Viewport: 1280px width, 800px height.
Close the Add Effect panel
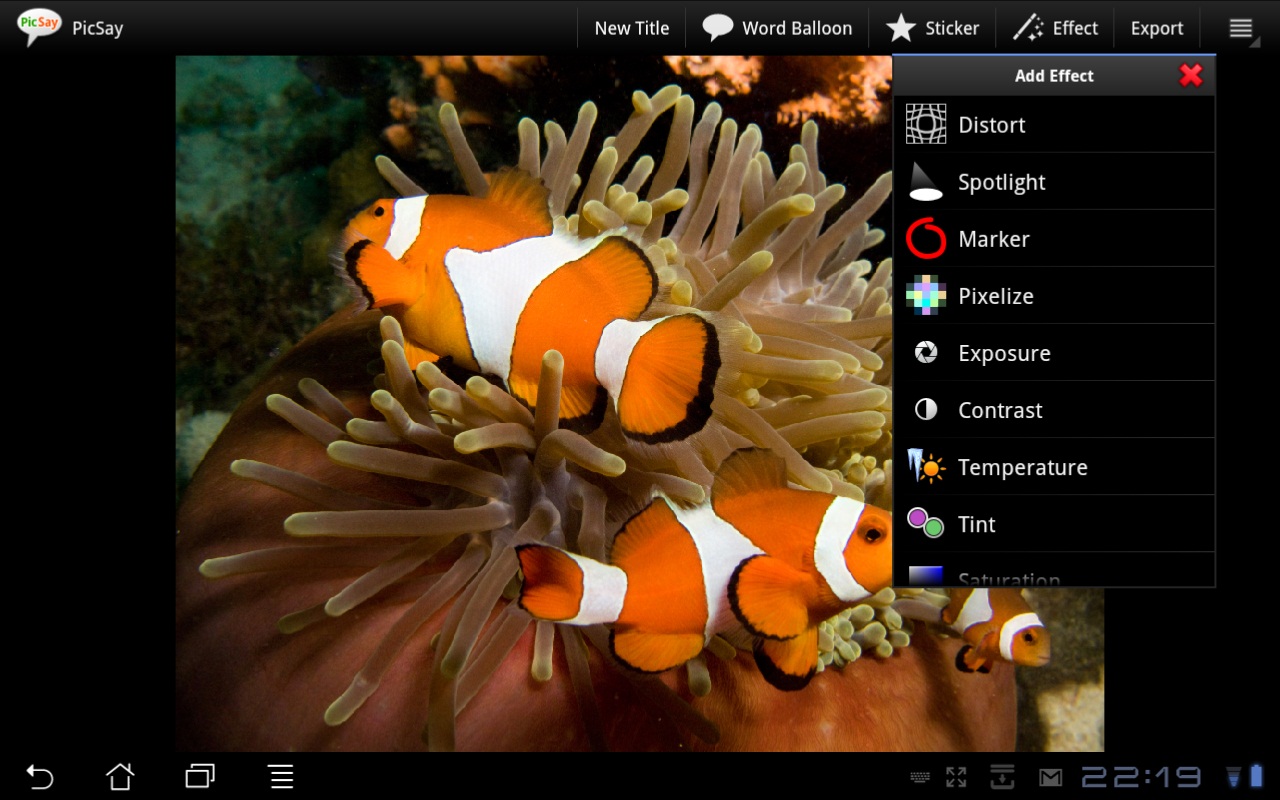tap(1191, 75)
